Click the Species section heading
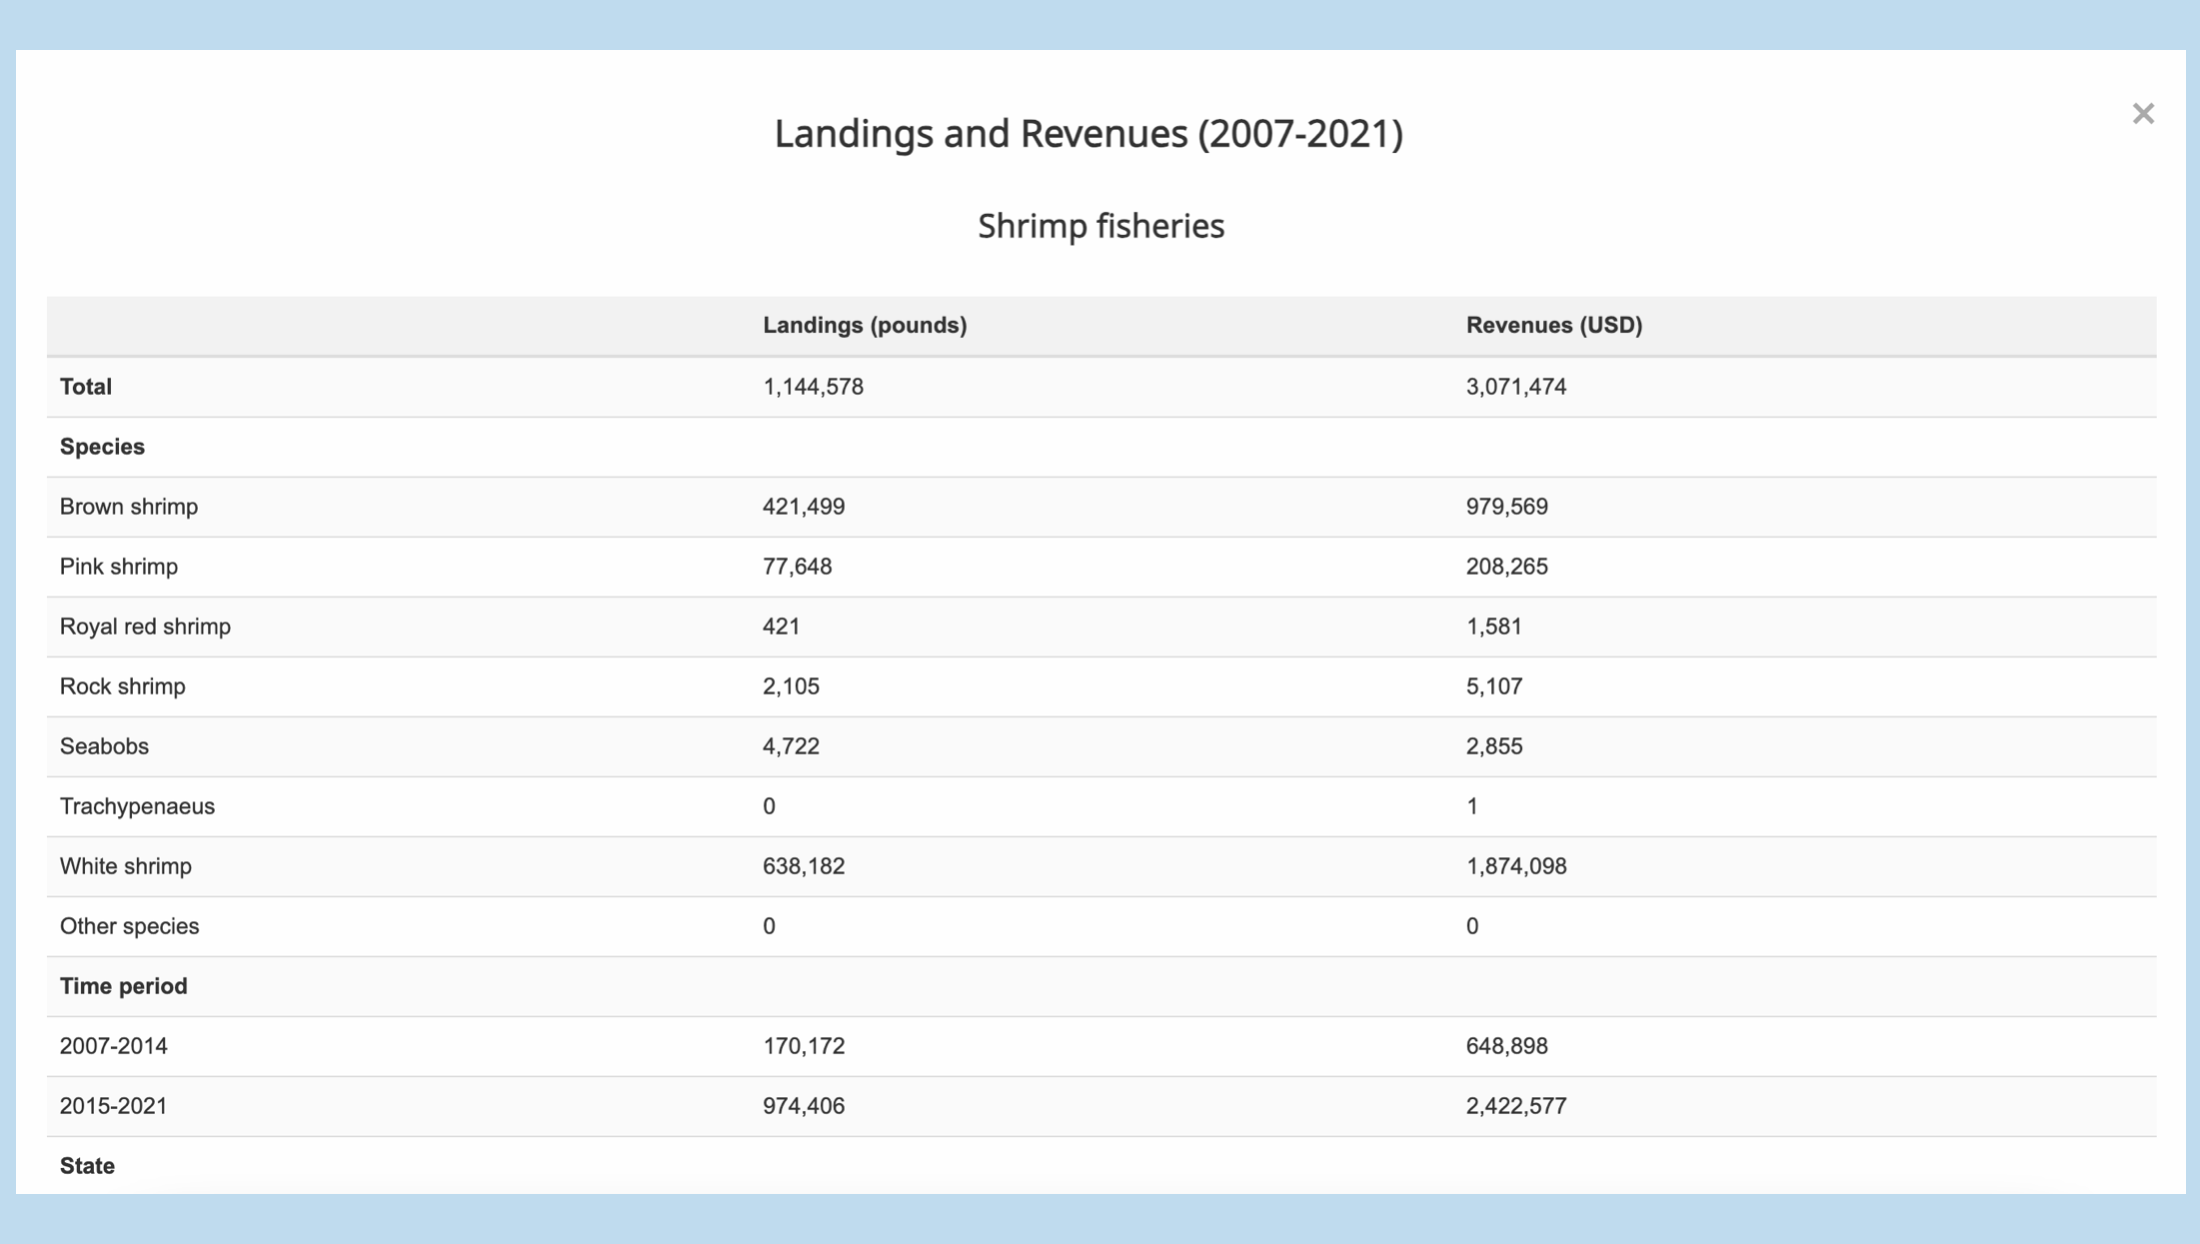Image resolution: width=2200 pixels, height=1244 pixels. 102,447
